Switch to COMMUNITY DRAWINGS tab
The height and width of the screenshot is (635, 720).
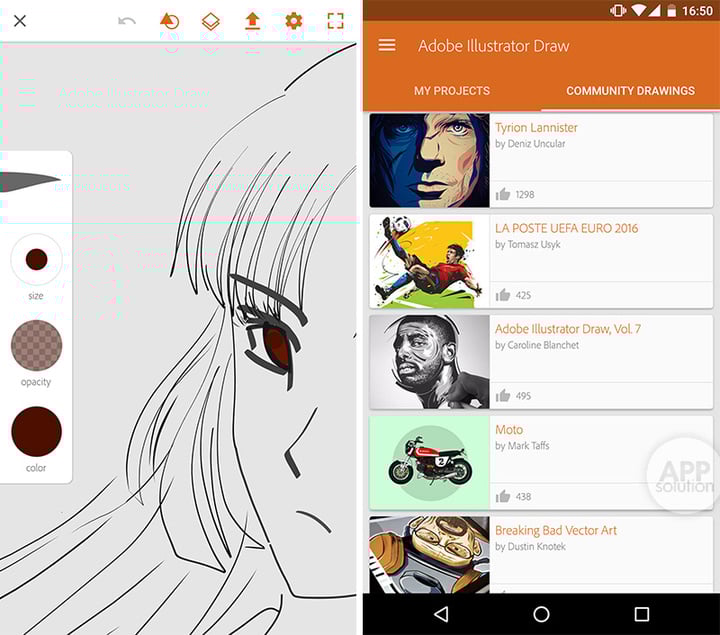click(630, 91)
